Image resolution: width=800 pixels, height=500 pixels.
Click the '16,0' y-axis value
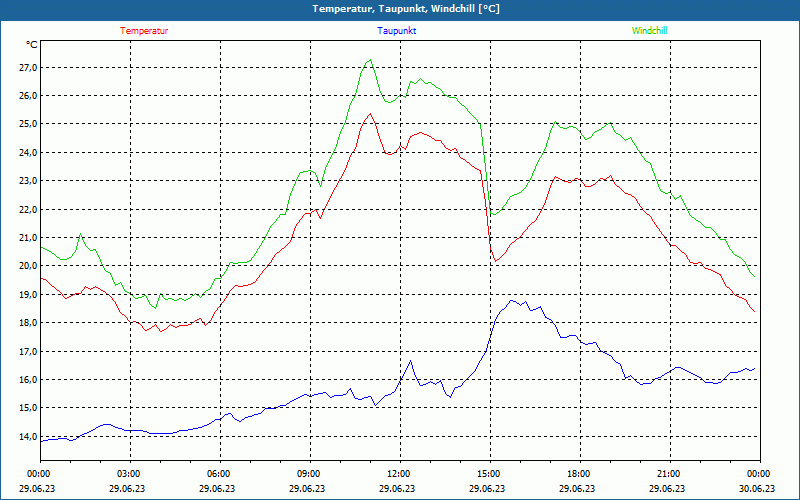29,380
